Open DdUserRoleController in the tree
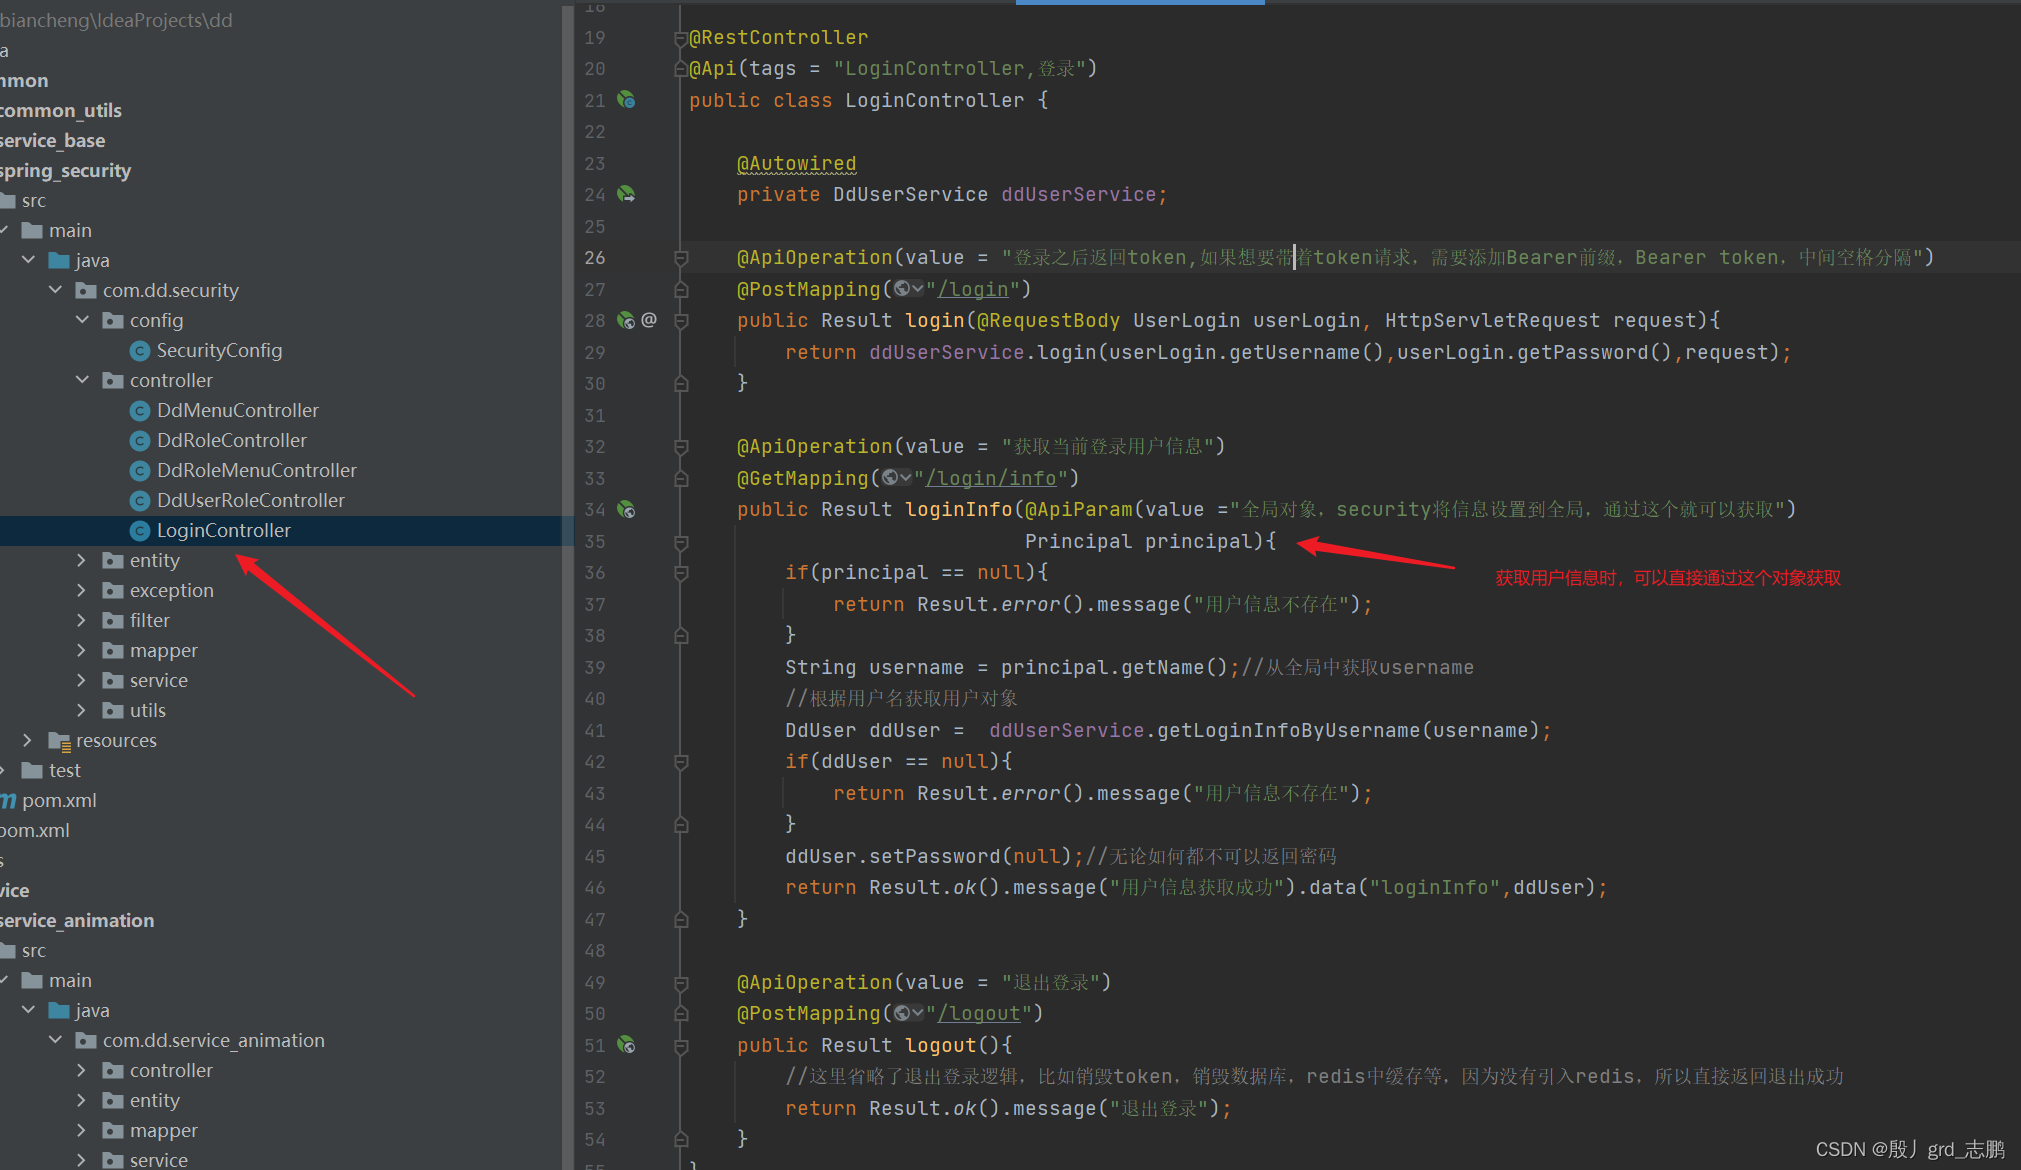Viewport: 2021px width, 1170px height. coord(251,501)
